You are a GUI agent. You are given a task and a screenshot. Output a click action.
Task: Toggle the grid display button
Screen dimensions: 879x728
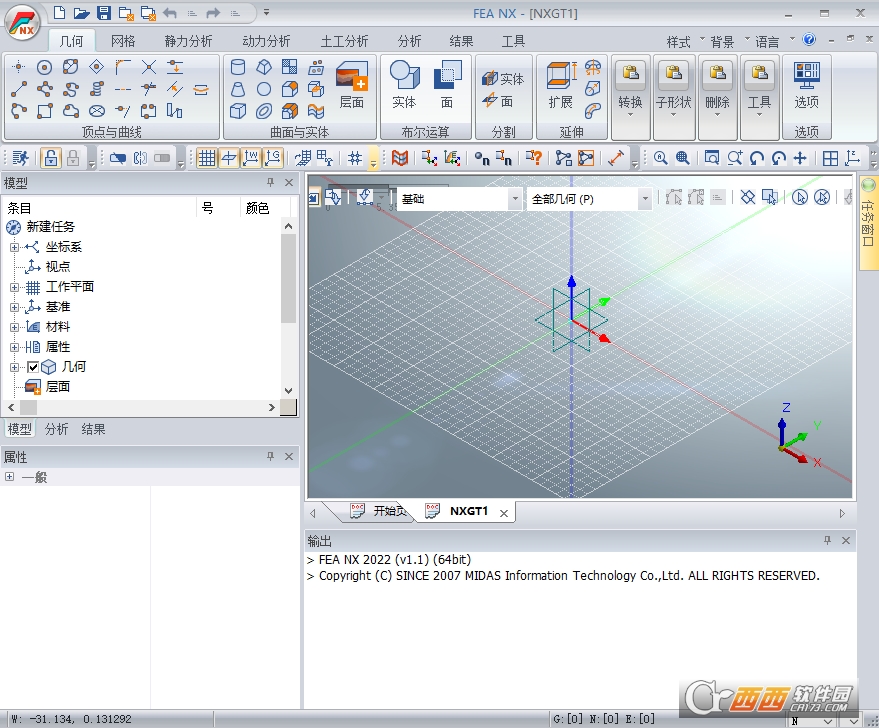coord(206,158)
